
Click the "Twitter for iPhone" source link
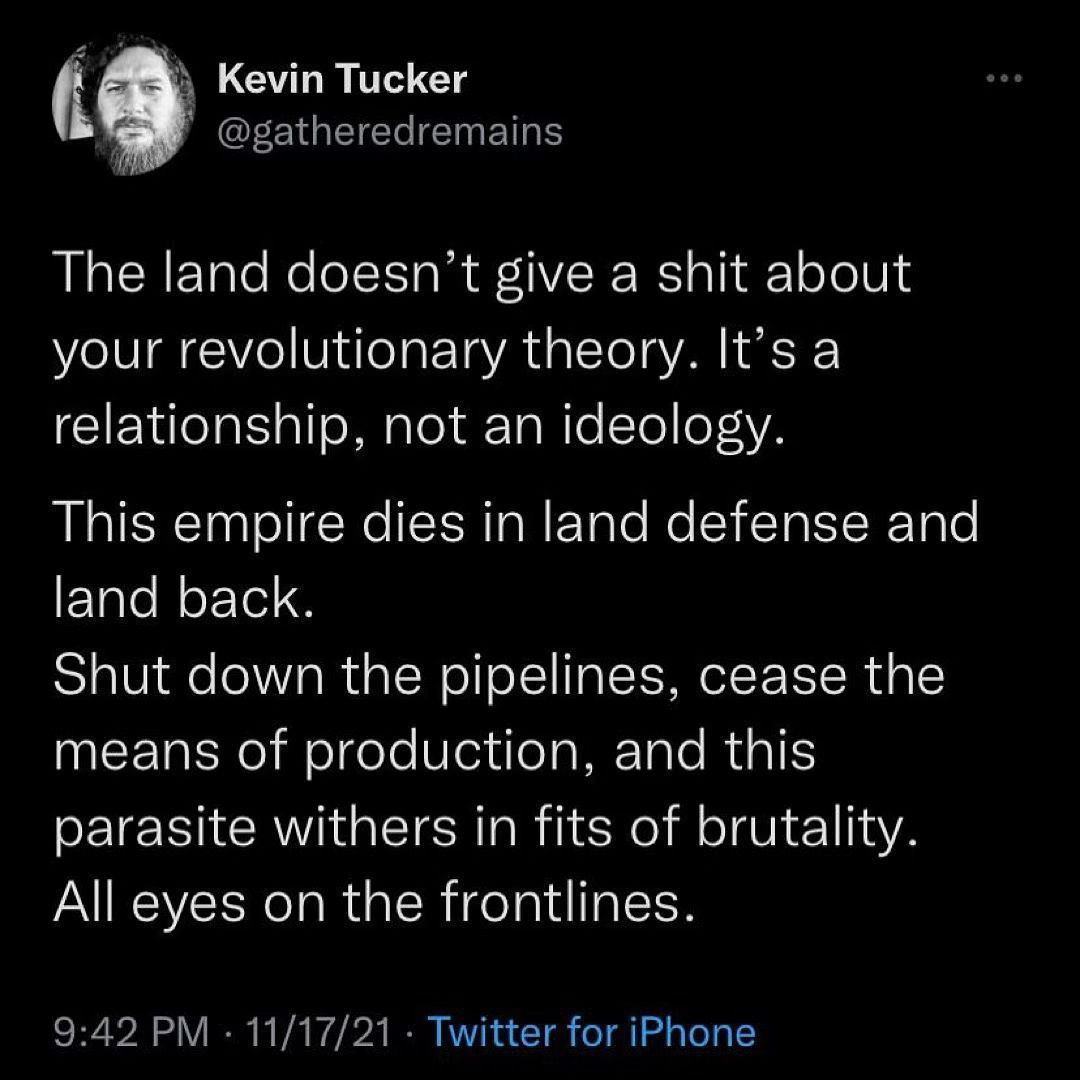coord(591,1032)
